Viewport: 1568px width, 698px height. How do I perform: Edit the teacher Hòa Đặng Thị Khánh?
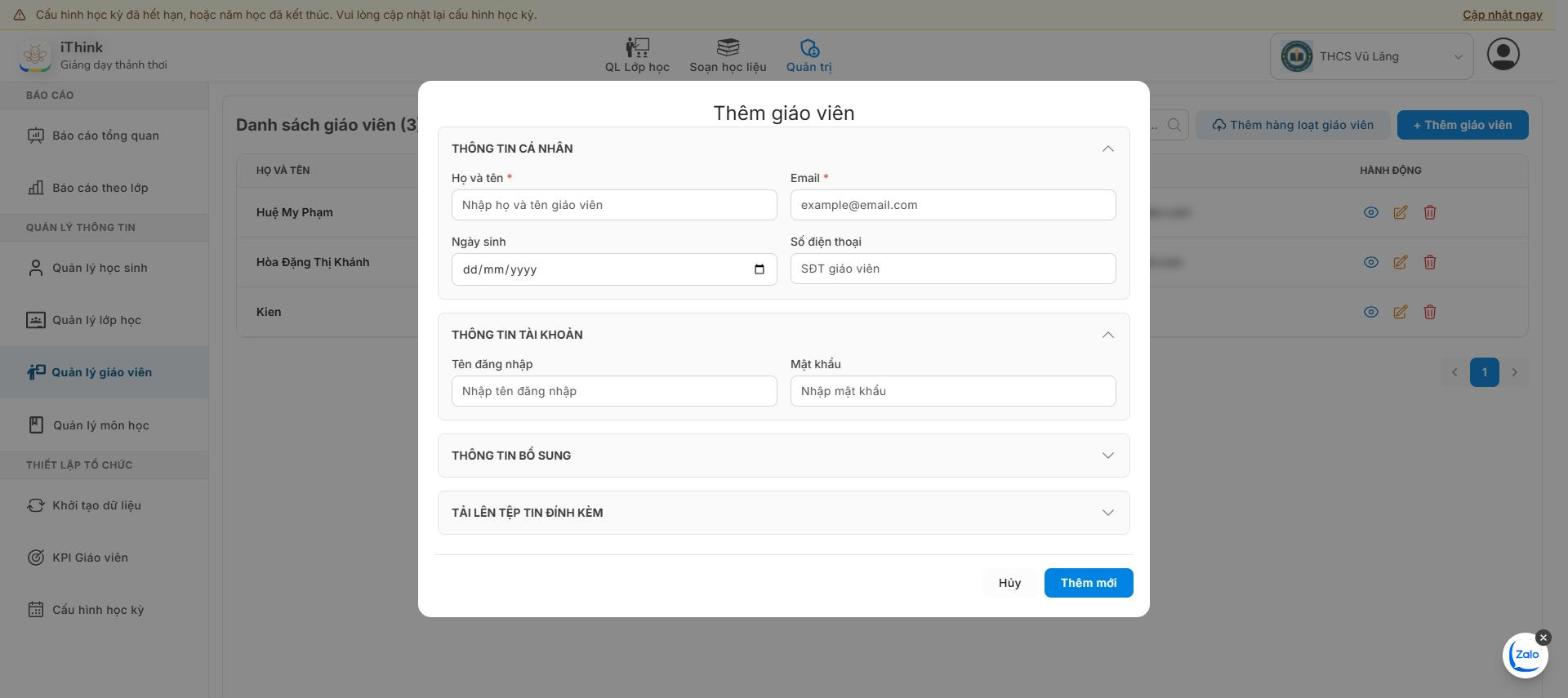click(x=1400, y=262)
